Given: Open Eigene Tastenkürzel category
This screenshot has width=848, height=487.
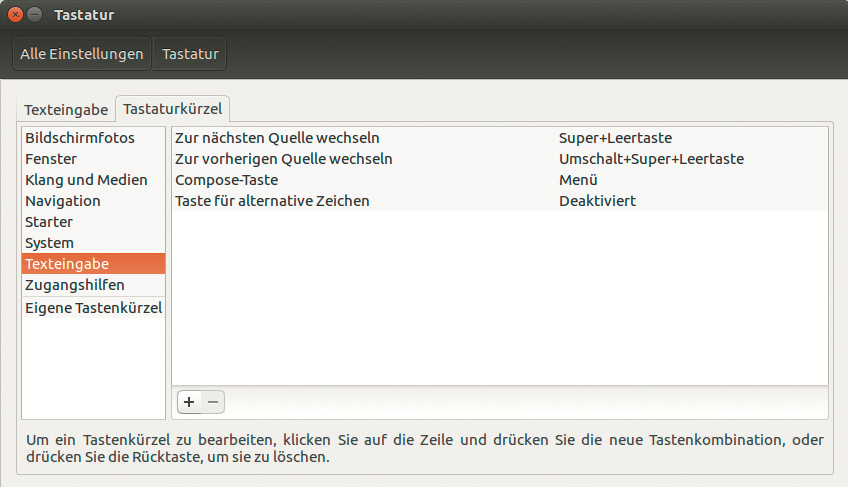Looking at the screenshot, I should point(93,308).
